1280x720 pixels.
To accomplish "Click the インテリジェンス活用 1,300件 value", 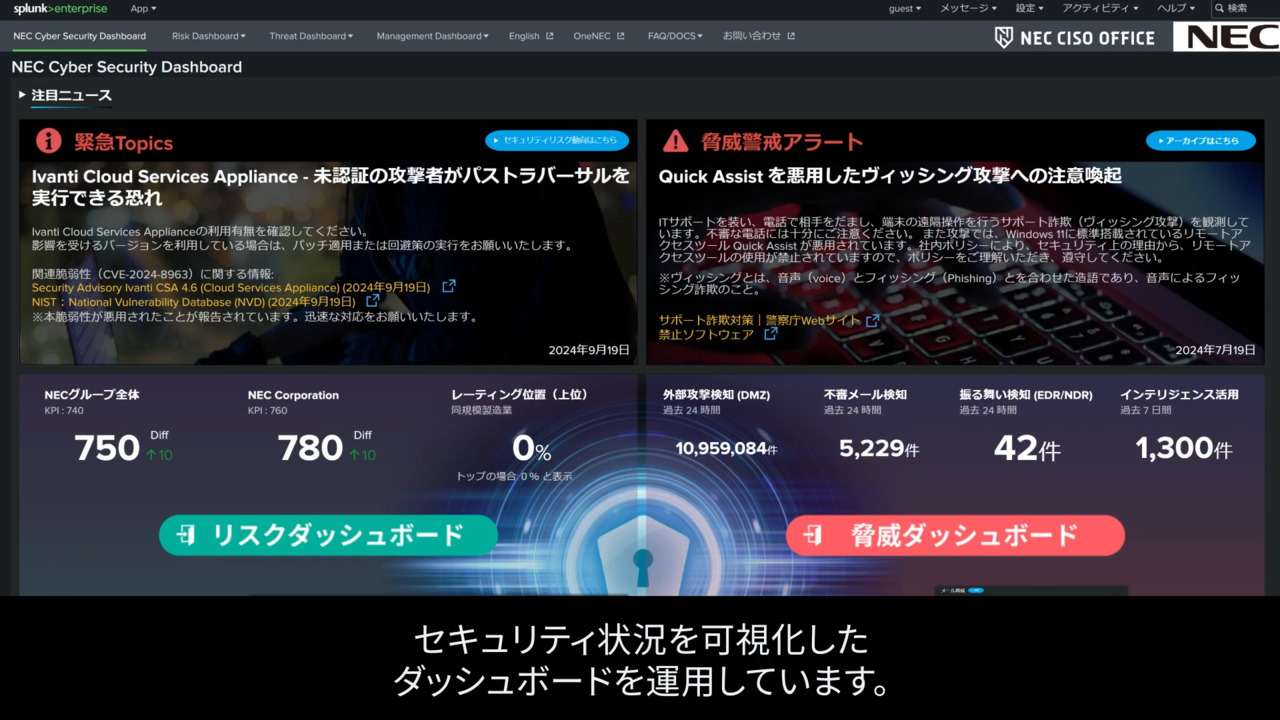I will (x=1184, y=449).
